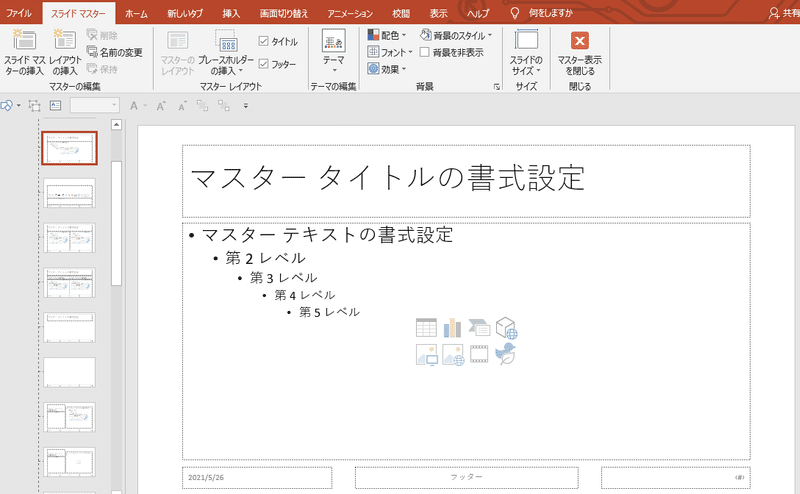Image resolution: width=800 pixels, height=494 pixels.
Task: Click the decrease font size icon
Action: [182, 106]
